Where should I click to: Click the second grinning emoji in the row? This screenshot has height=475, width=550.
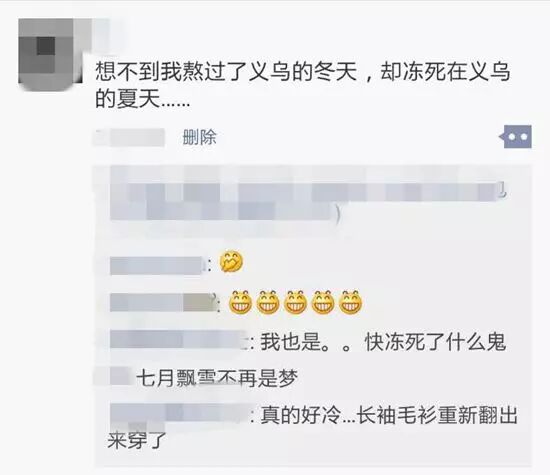pyautogui.click(x=268, y=302)
